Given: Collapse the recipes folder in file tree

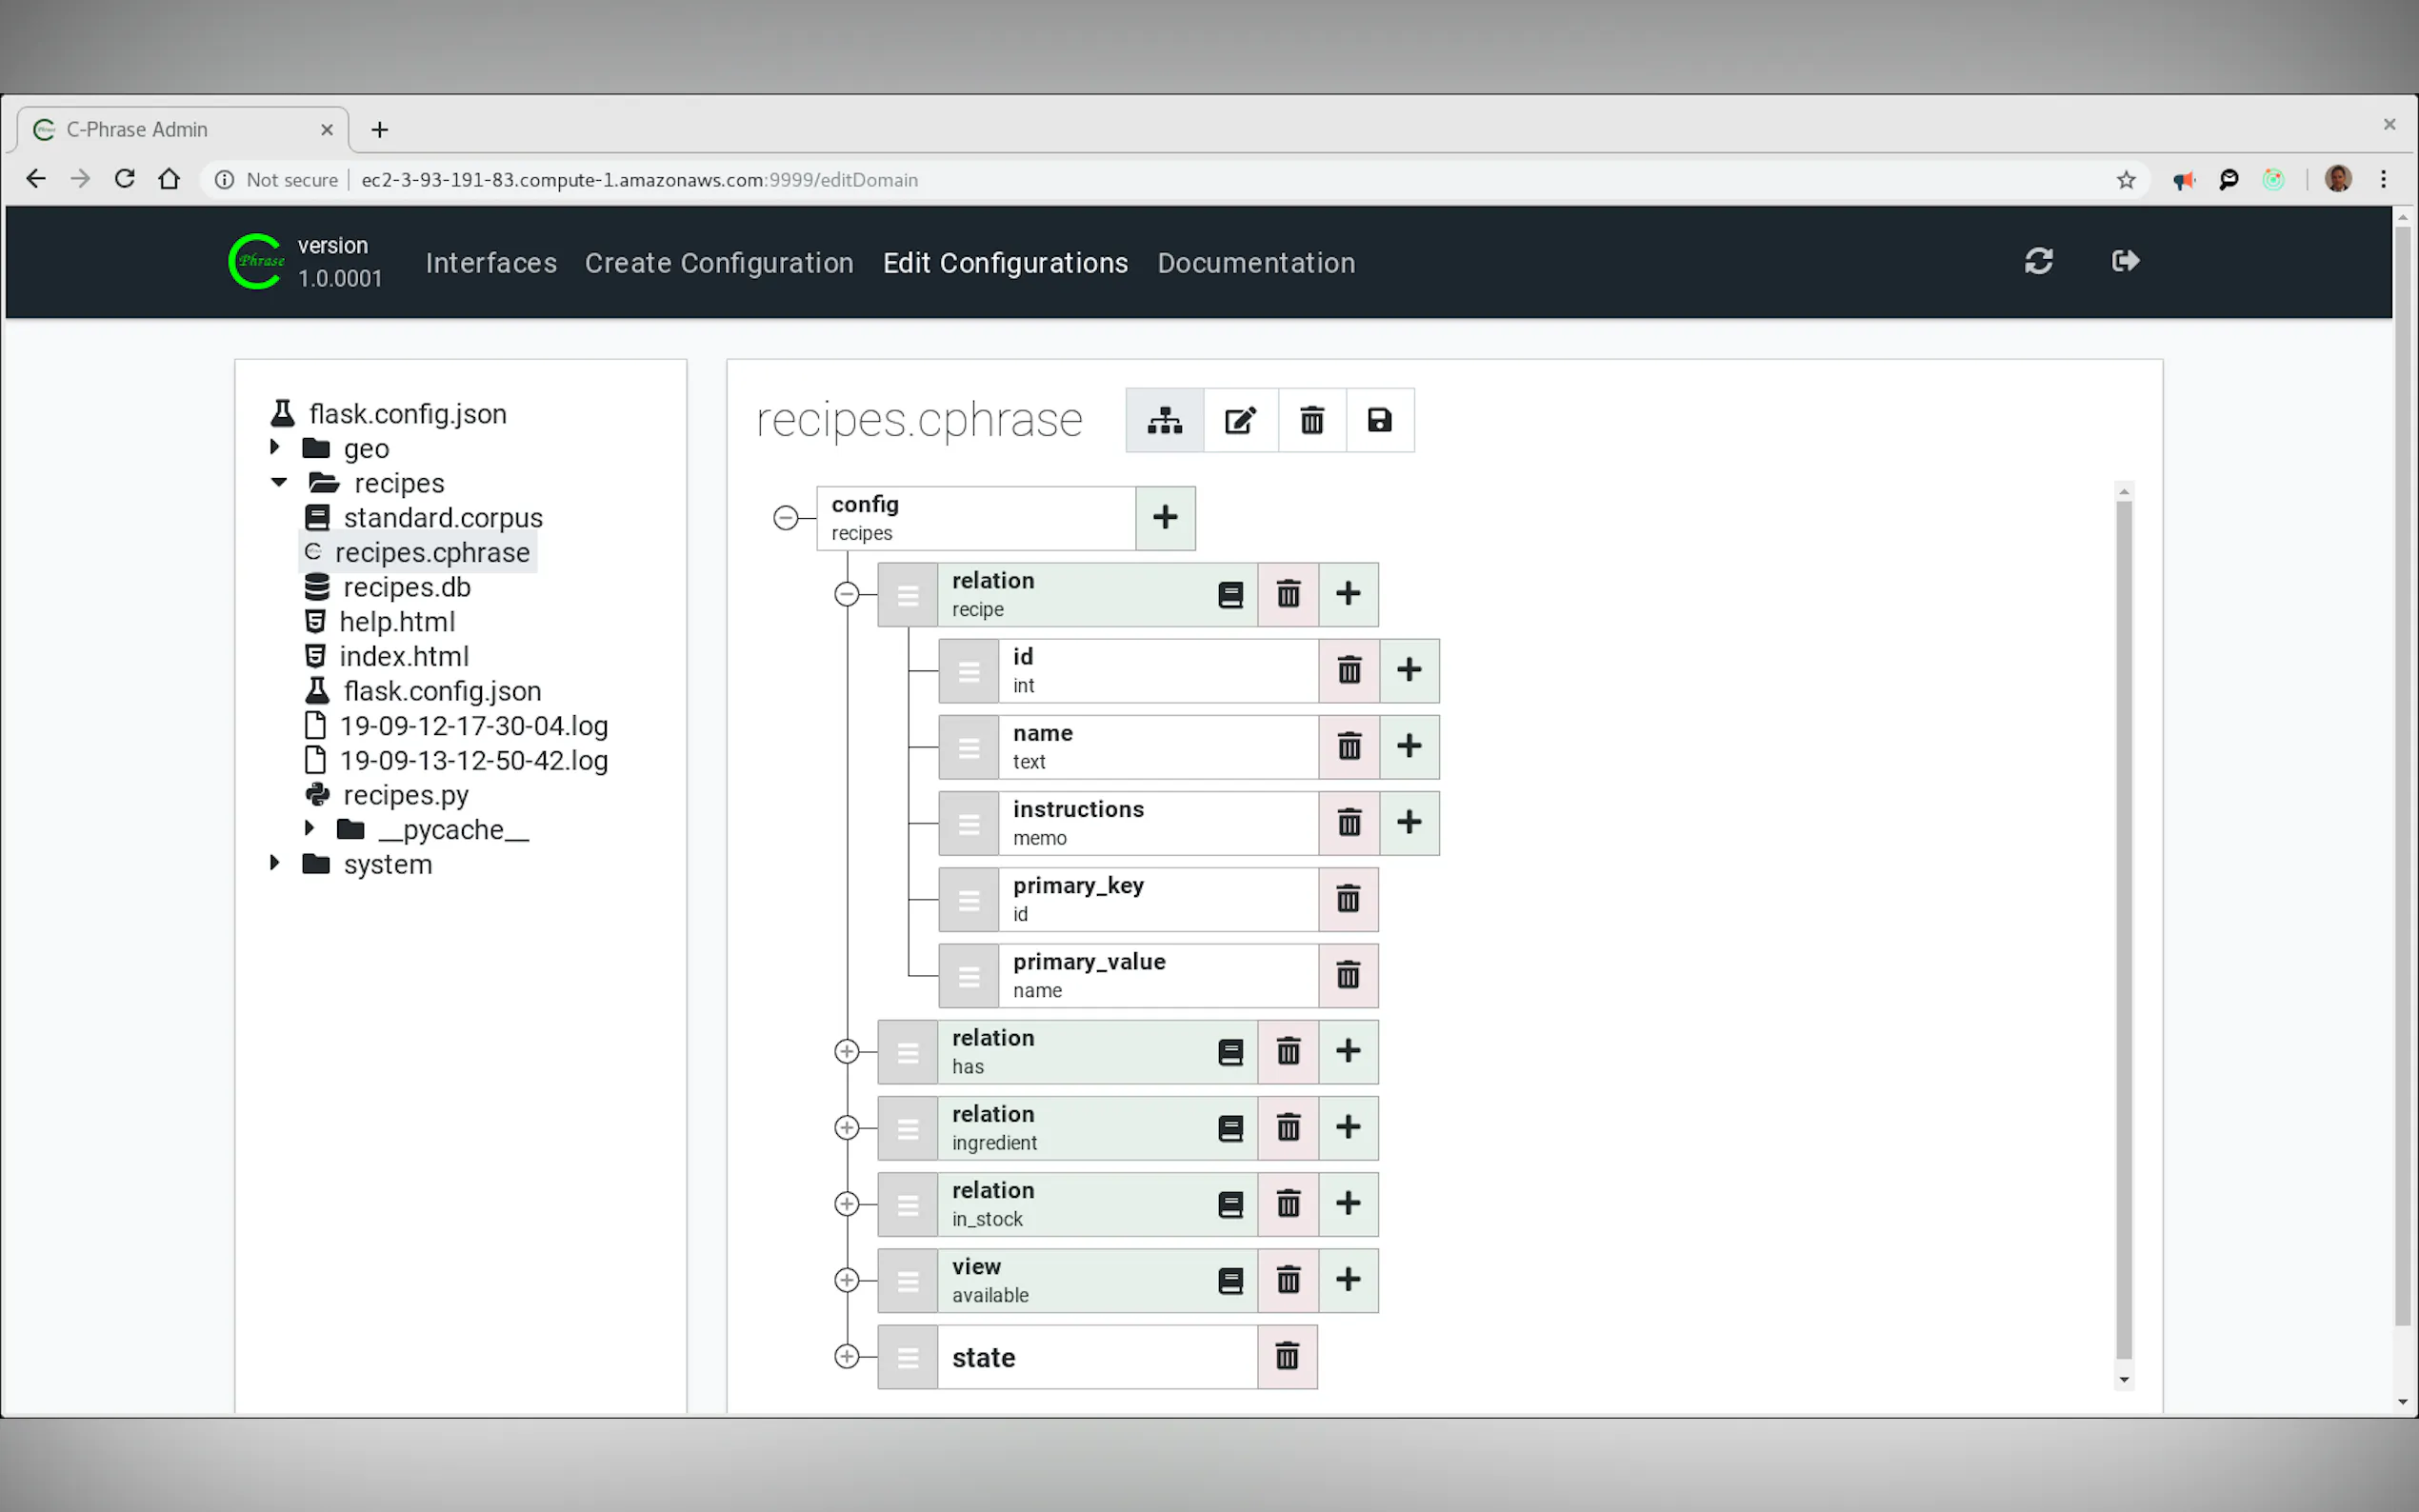Looking at the screenshot, I should click(x=279, y=482).
